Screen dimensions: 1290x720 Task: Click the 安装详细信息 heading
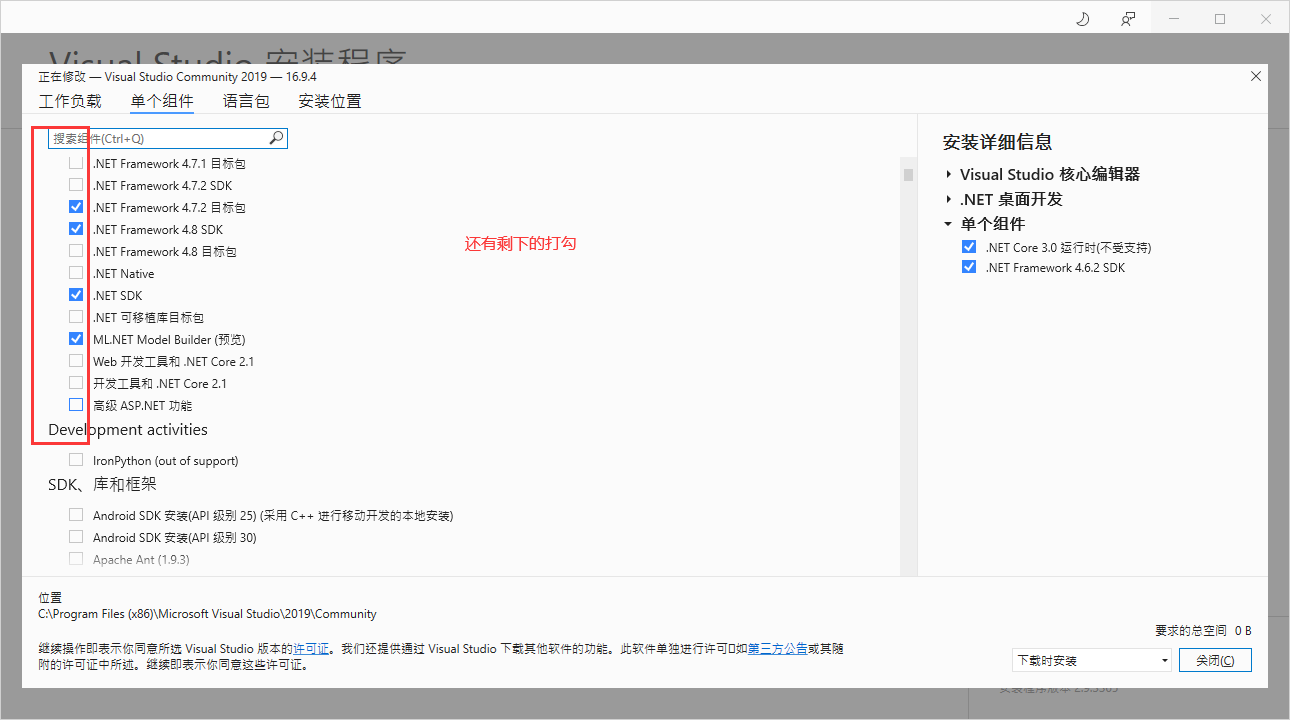997,142
